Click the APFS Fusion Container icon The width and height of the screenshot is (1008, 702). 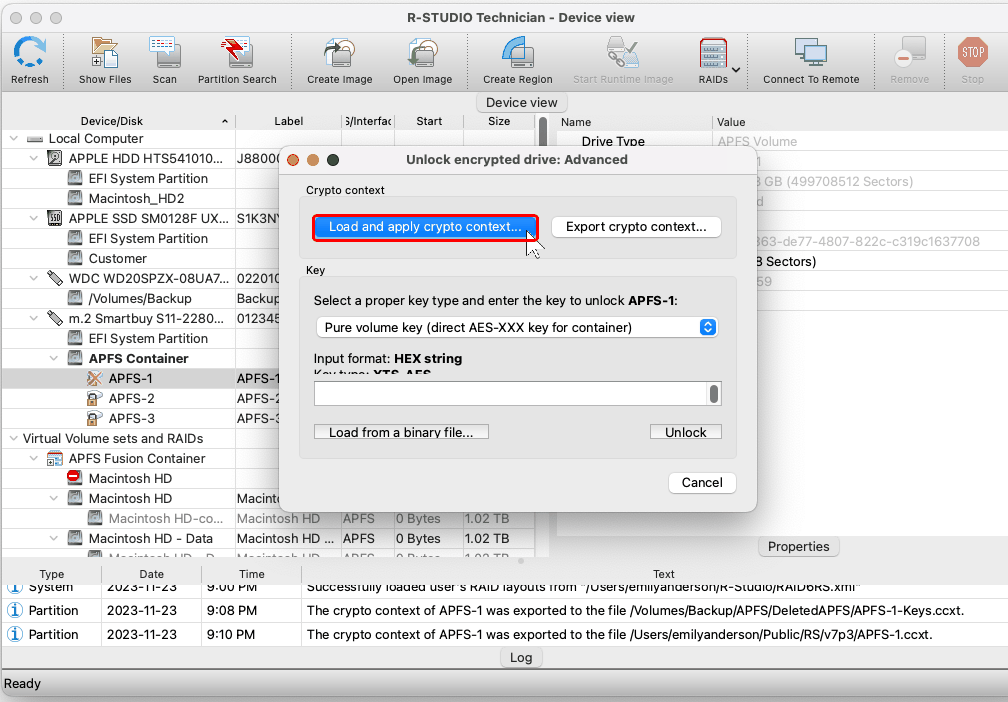(55, 458)
